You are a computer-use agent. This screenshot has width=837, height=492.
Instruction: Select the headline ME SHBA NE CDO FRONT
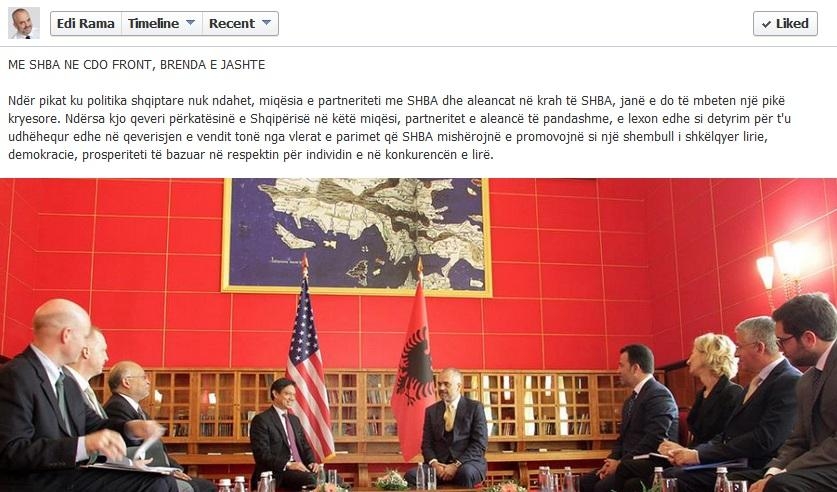[x=137, y=65]
